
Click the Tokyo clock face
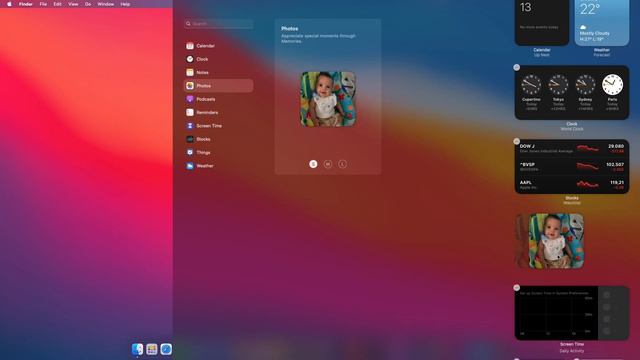558,85
